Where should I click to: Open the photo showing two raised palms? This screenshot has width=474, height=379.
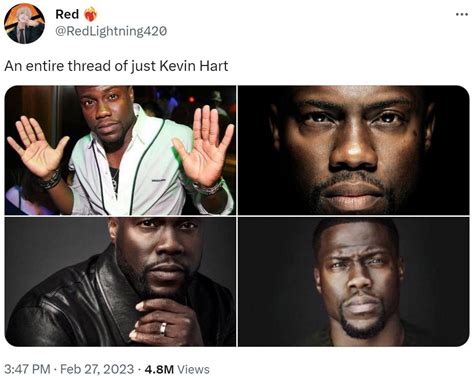point(120,150)
